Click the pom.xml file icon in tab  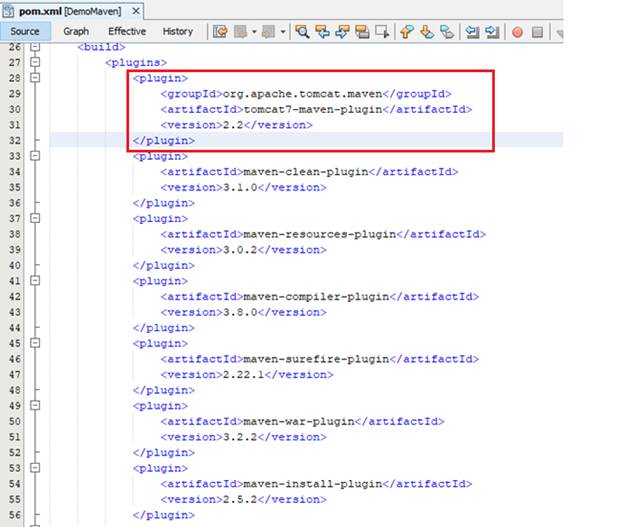pyautogui.click(x=9, y=11)
